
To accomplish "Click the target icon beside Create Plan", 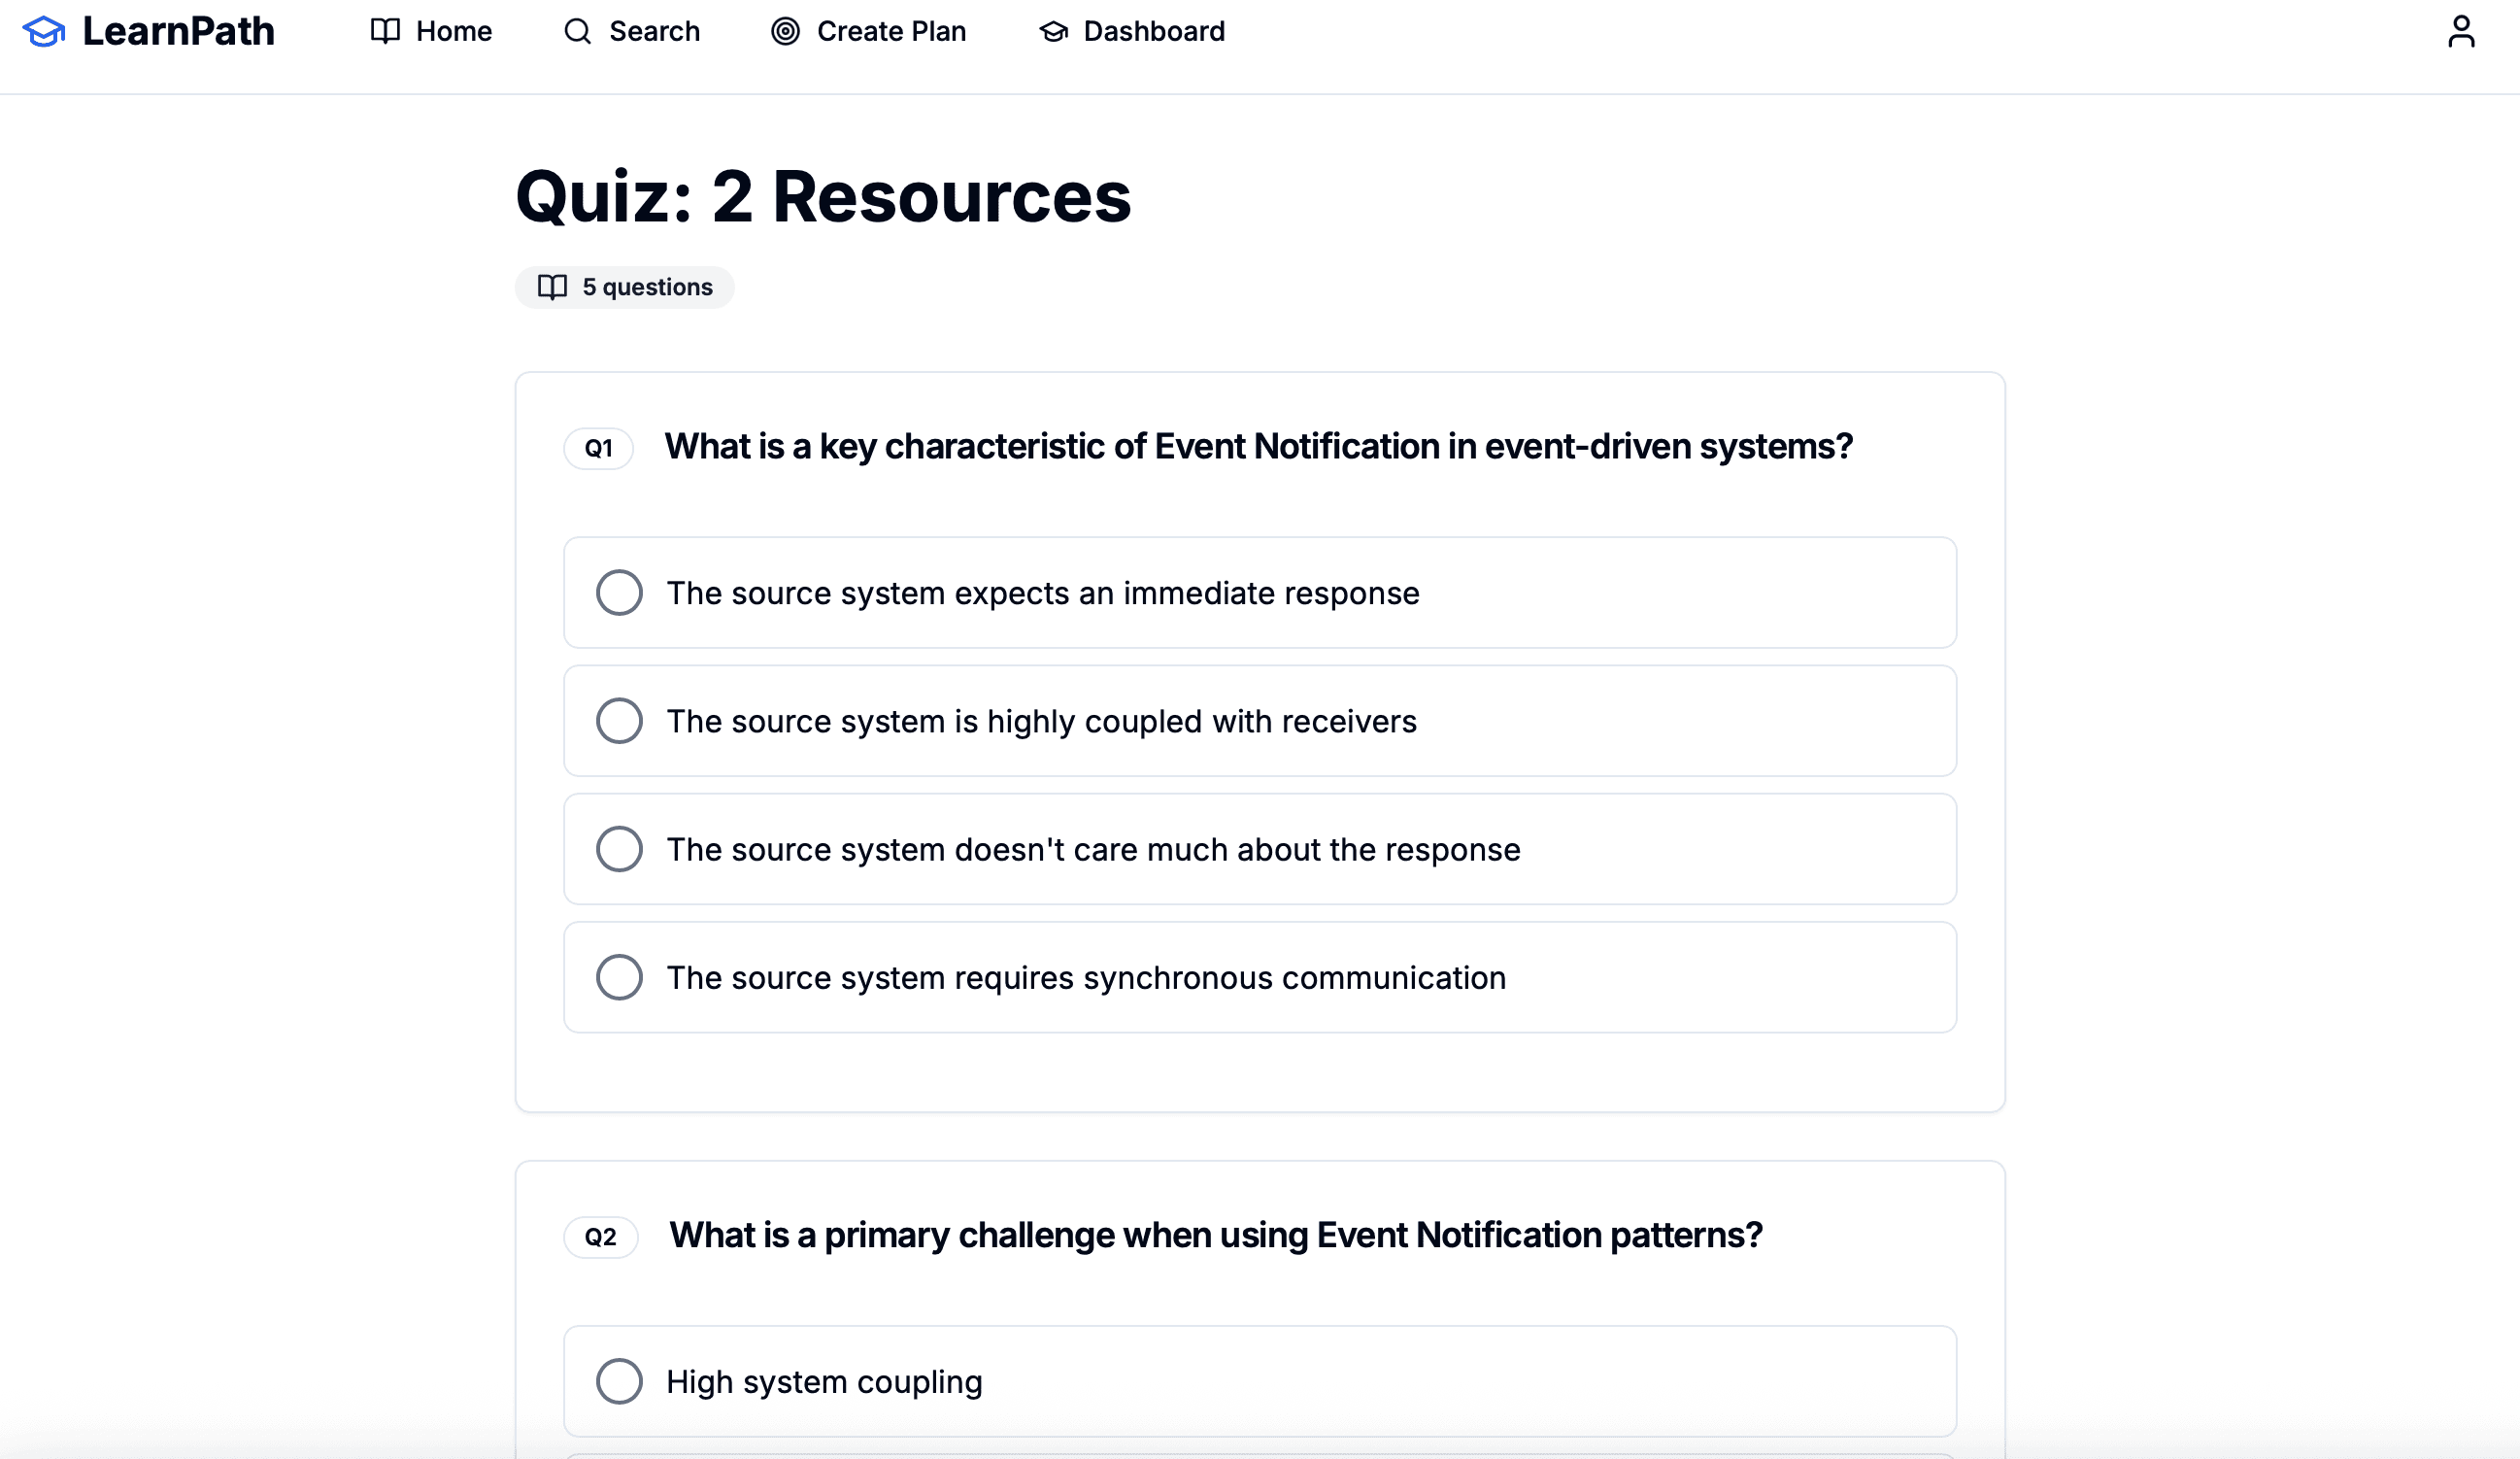I will click(x=785, y=31).
